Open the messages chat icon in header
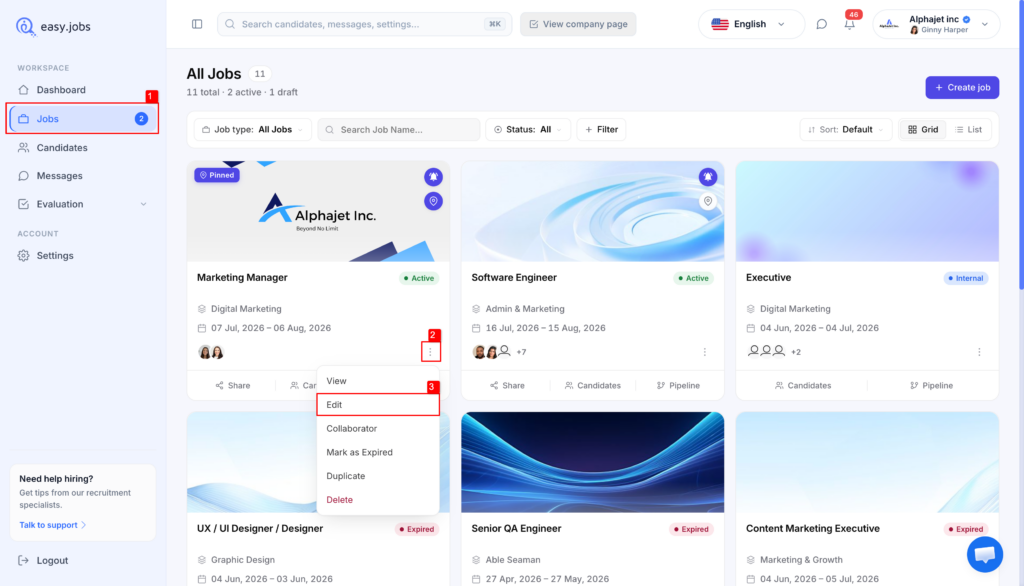 point(822,24)
